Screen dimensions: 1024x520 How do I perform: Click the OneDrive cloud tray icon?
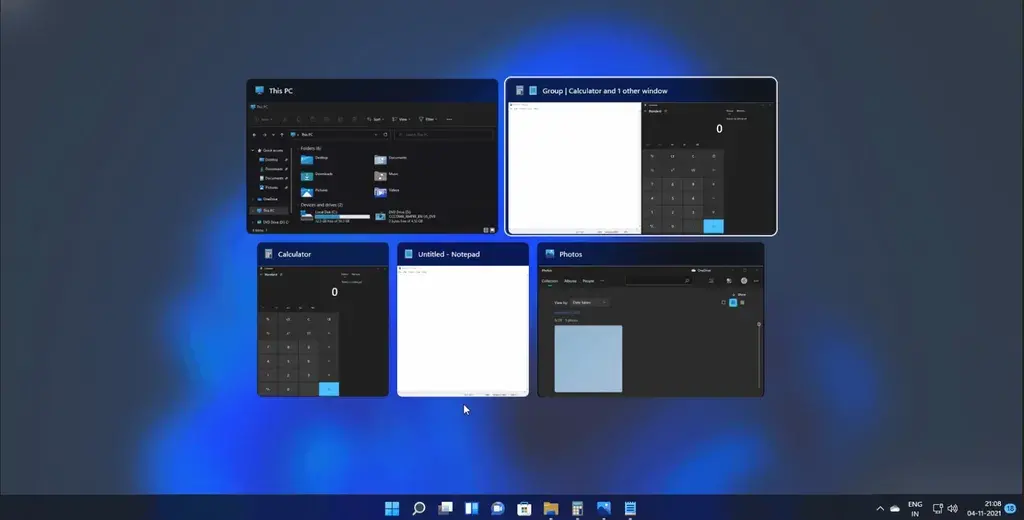click(x=895, y=508)
